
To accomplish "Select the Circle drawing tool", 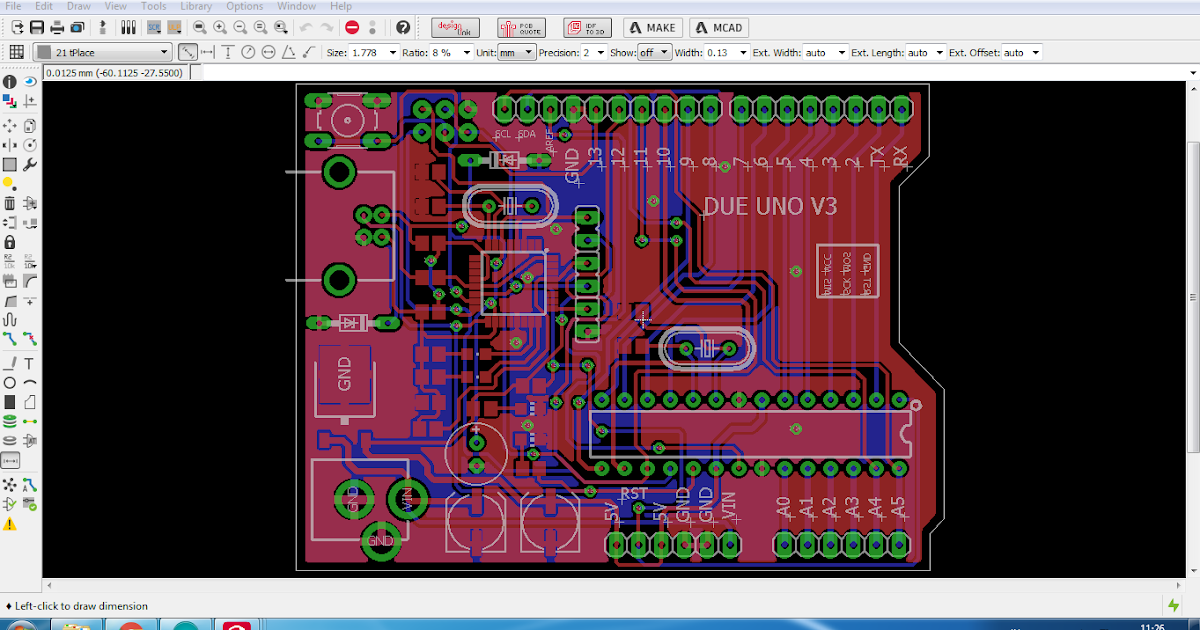I will (9, 382).
